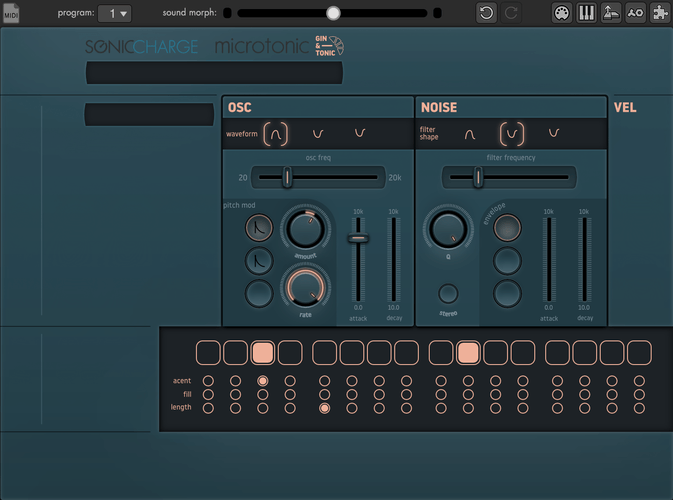673x500 pixels.
Task: Select the middle pitch mod mode button
Action: point(259,261)
